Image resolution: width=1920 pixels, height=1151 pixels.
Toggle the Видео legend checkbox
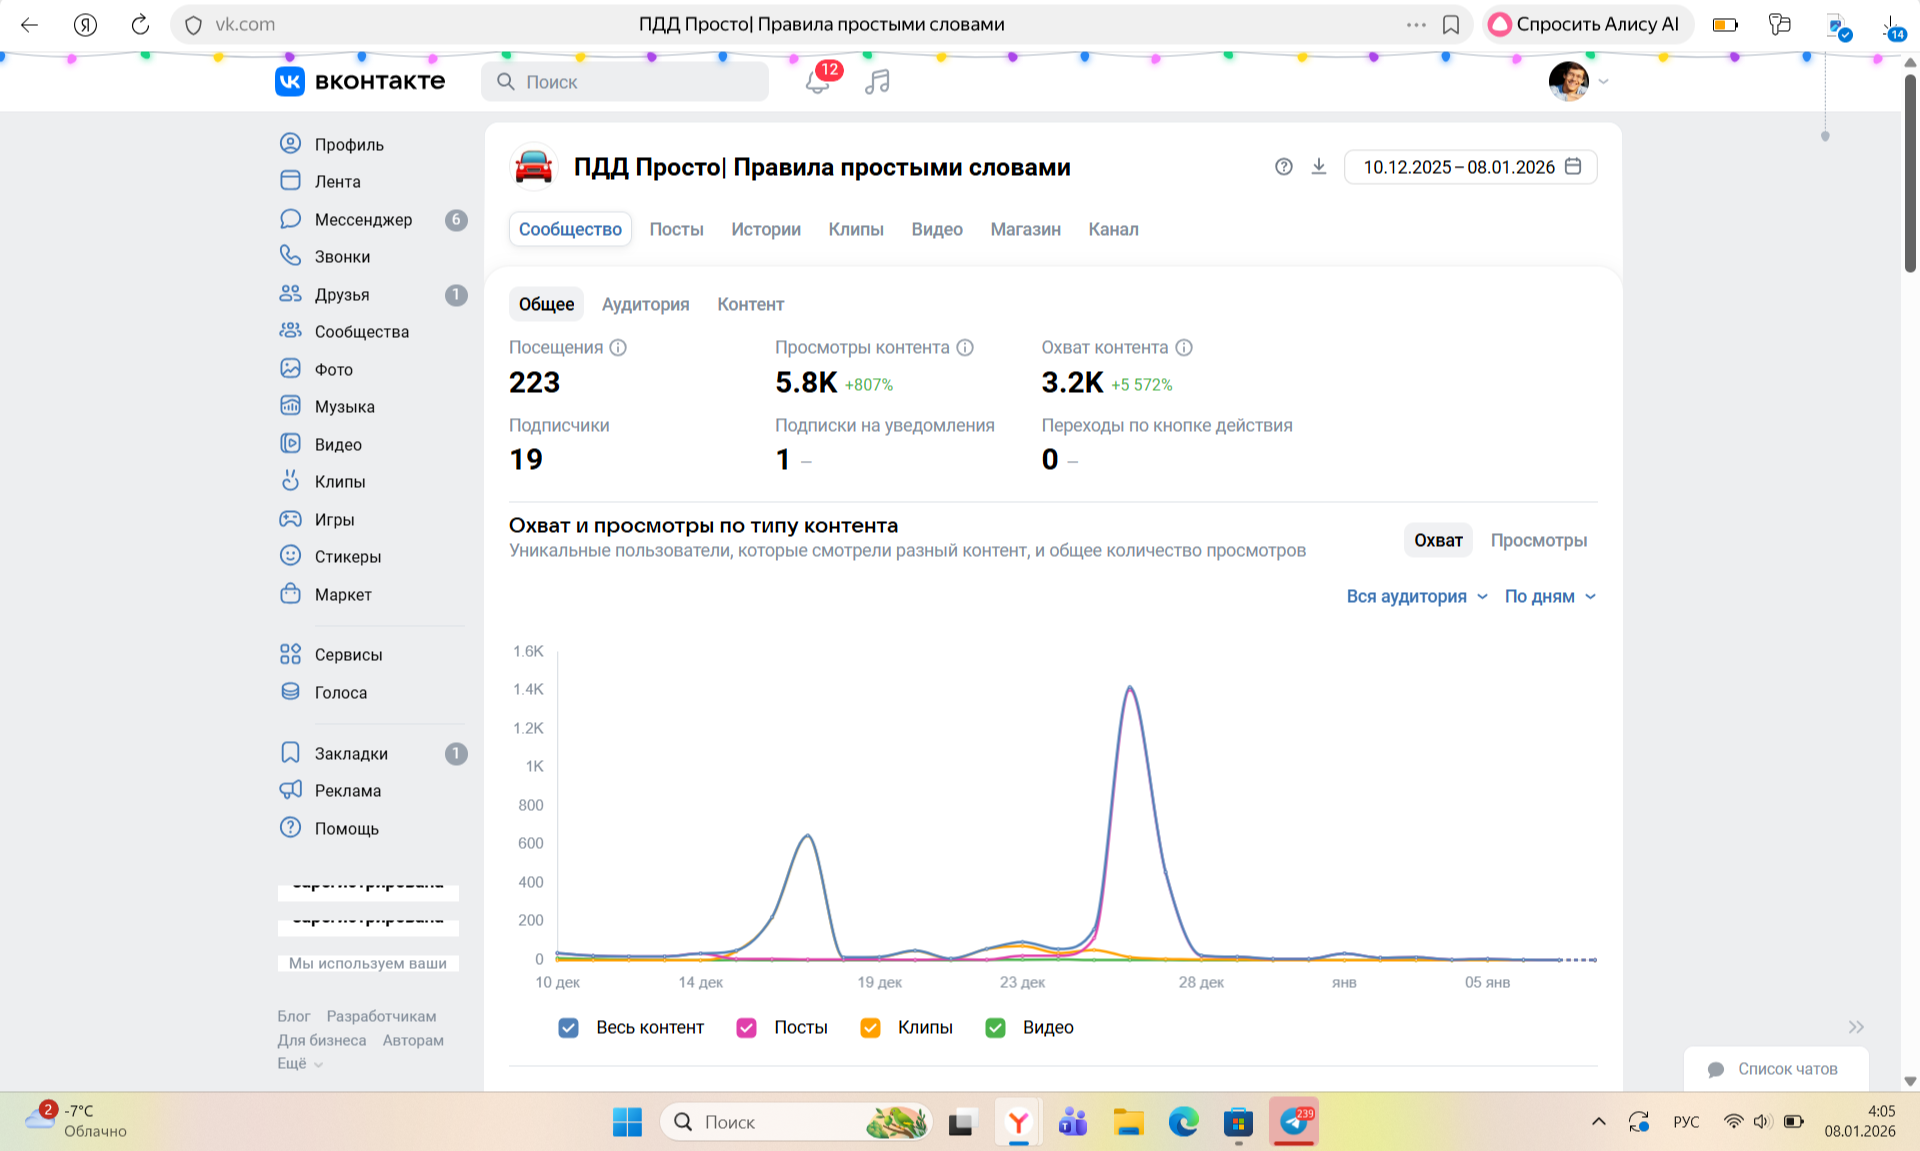pyautogui.click(x=995, y=1028)
